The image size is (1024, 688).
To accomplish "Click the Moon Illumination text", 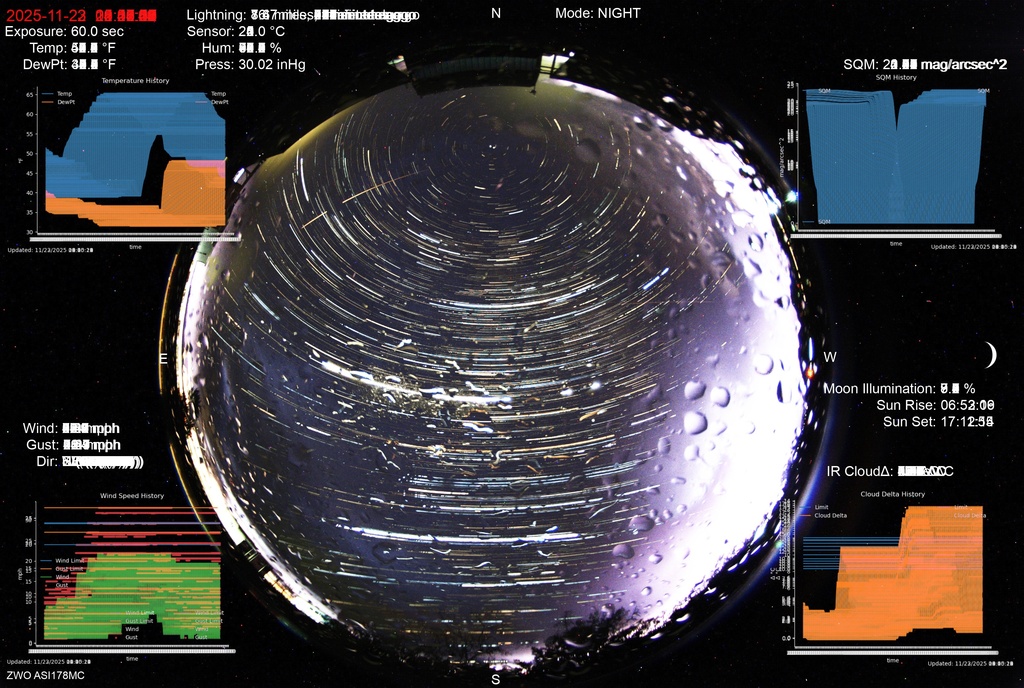I will (899, 388).
